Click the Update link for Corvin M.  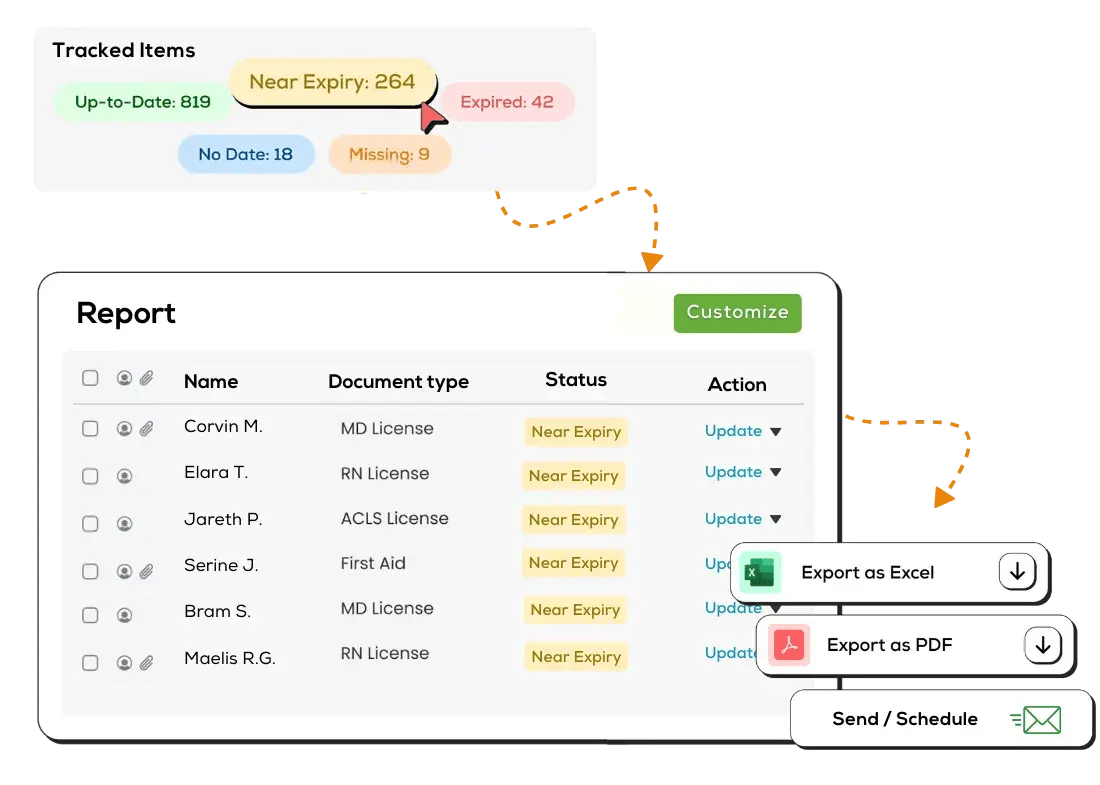click(x=733, y=431)
